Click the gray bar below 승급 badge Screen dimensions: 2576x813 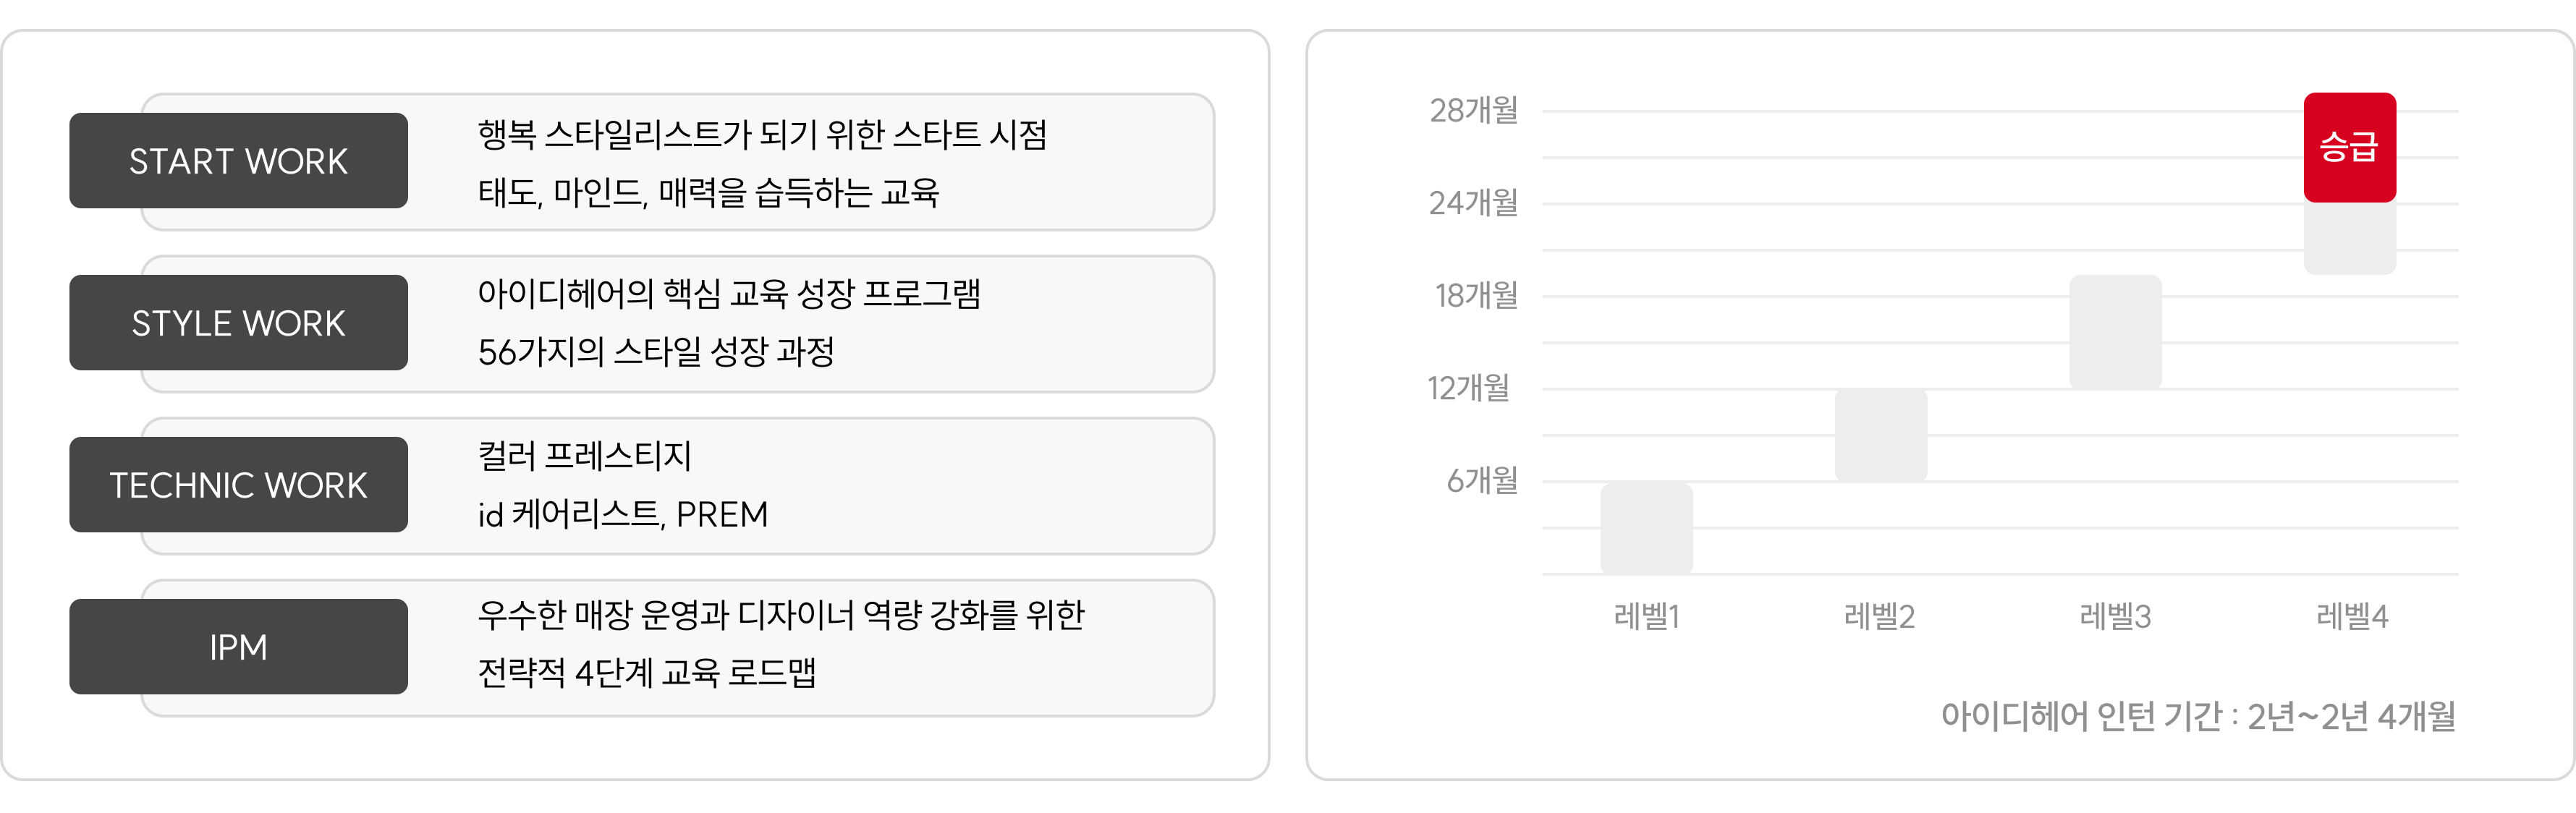(2349, 238)
